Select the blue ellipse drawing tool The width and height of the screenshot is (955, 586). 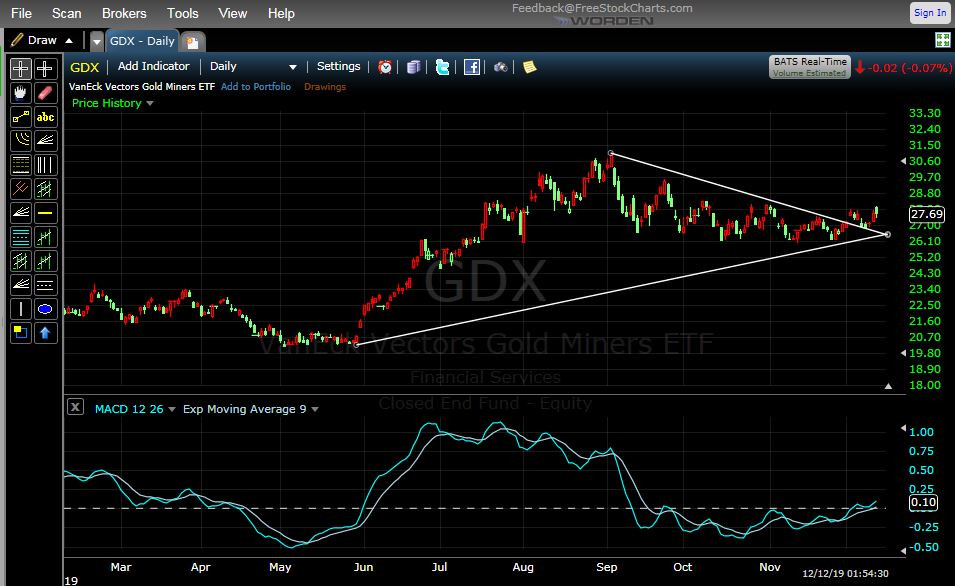tap(45, 309)
